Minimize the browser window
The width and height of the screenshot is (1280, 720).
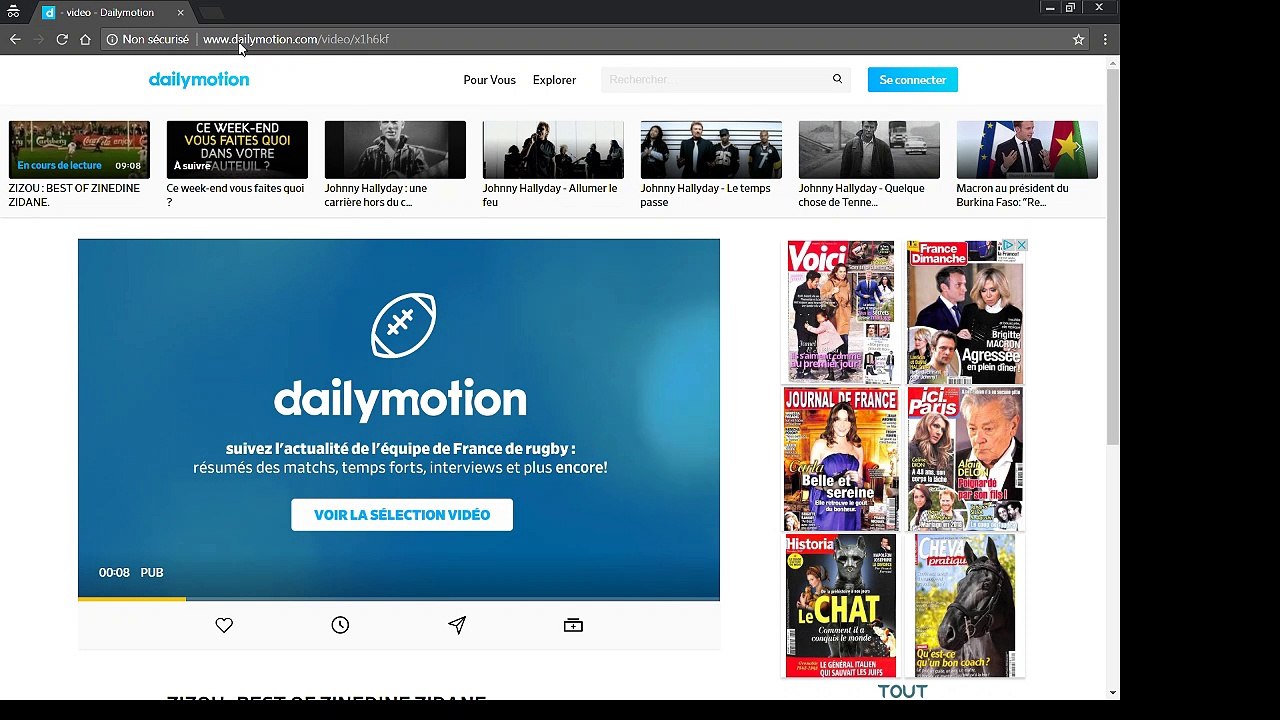(x=1049, y=8)
